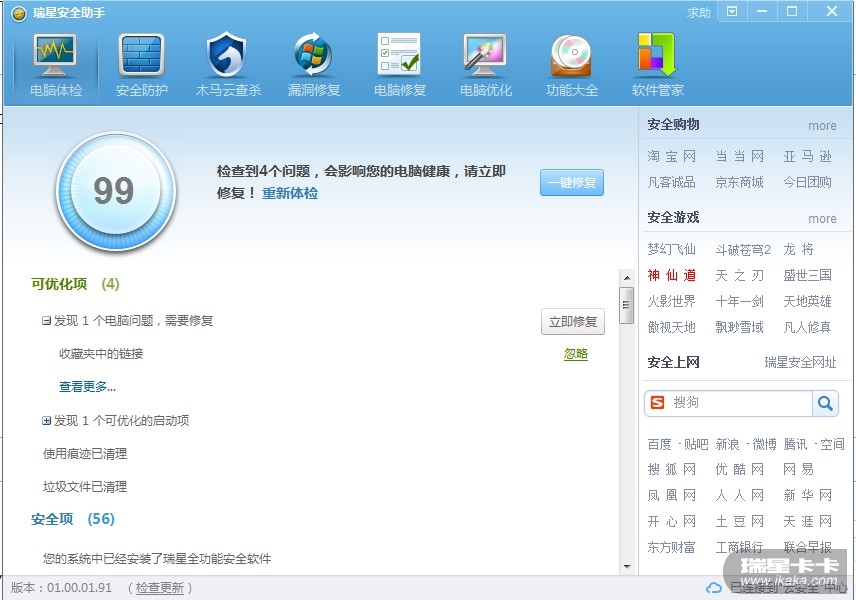Image resolution: width=856 pixels, height=600 pixels.
Task: Click the 忽略 link
Action: point(575,354)
